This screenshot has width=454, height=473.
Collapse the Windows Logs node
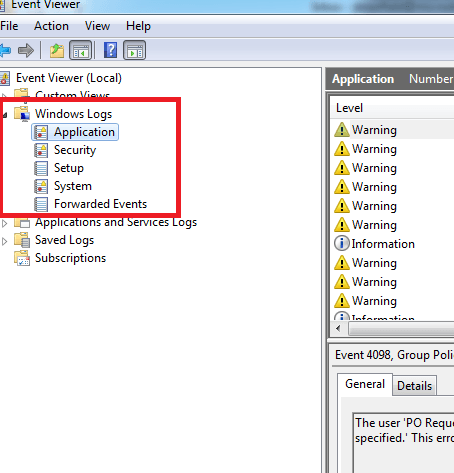tap(5, 115)
